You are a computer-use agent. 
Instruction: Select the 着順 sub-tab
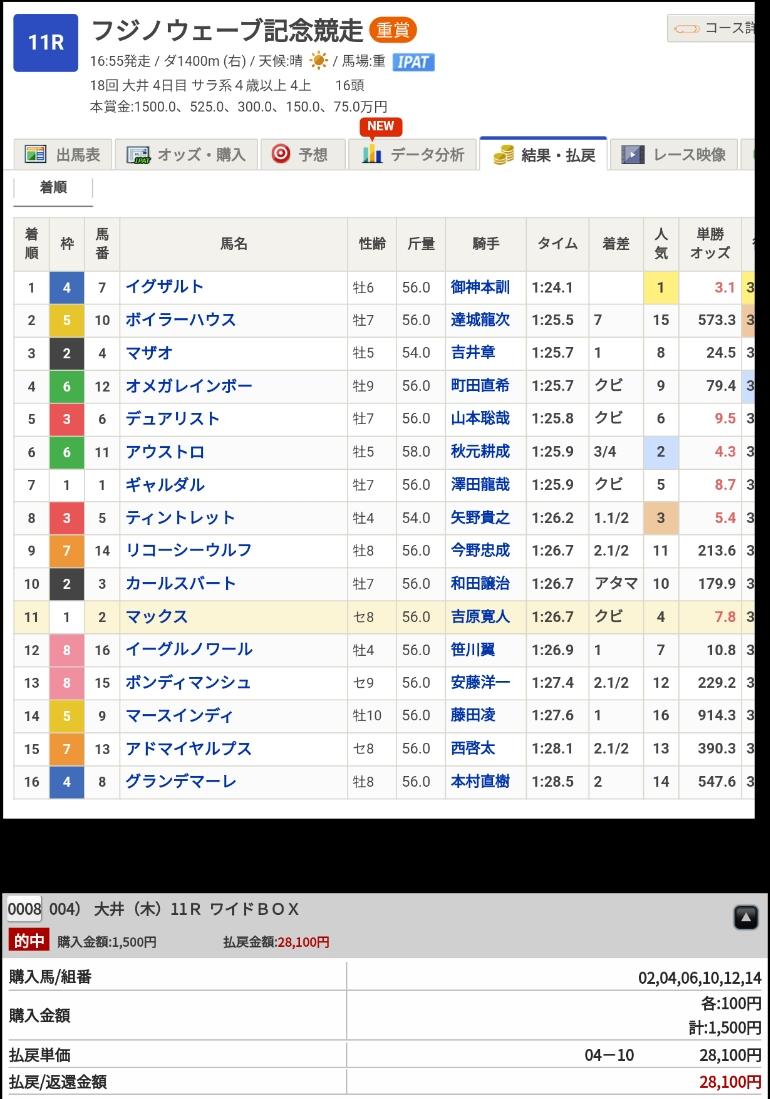53,187
